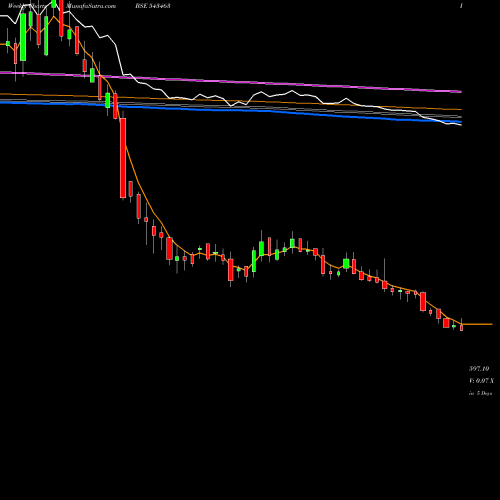
Task: Click the 'in 5 Days' label
Action: pyautogui.click(x=480, y=393)
